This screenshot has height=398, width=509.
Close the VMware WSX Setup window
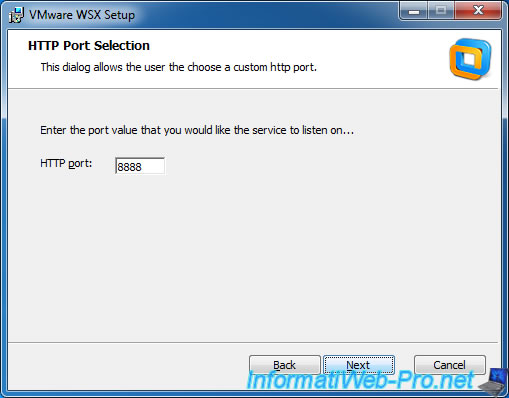tap(478, 11)
